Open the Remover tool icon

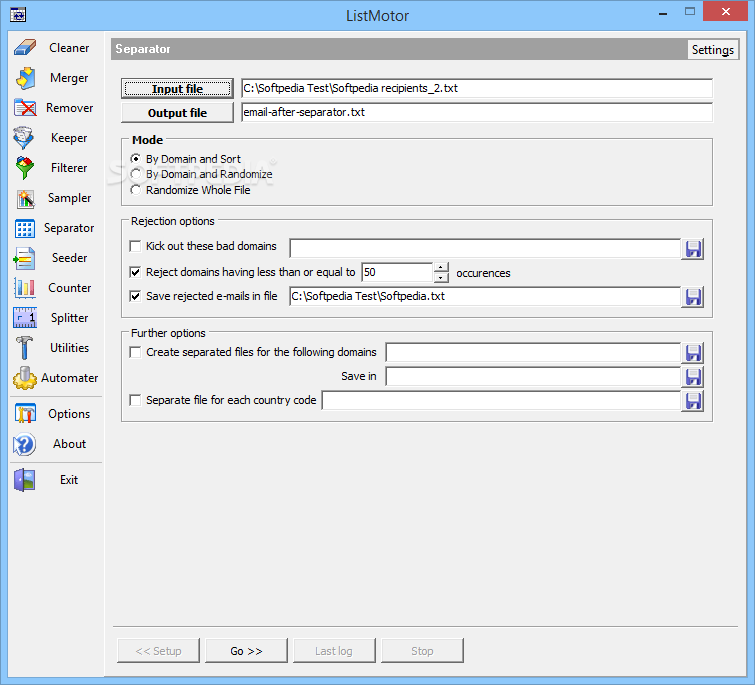pos(25,108)
